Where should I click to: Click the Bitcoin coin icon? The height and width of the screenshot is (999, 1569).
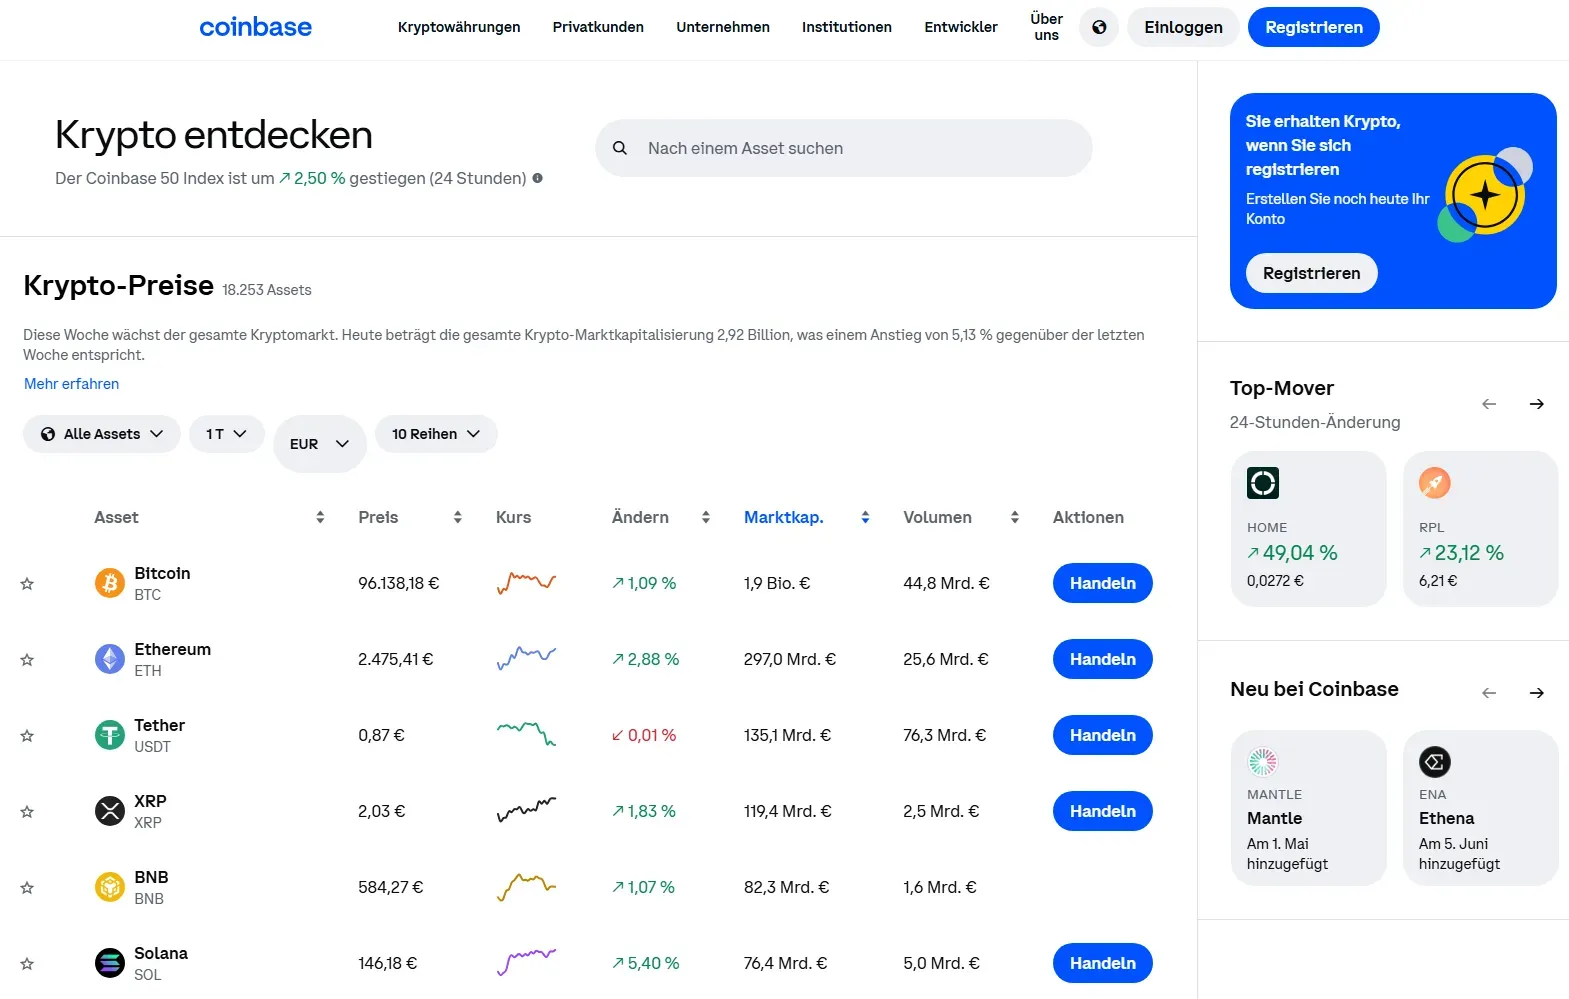click(x=109, y=583)
